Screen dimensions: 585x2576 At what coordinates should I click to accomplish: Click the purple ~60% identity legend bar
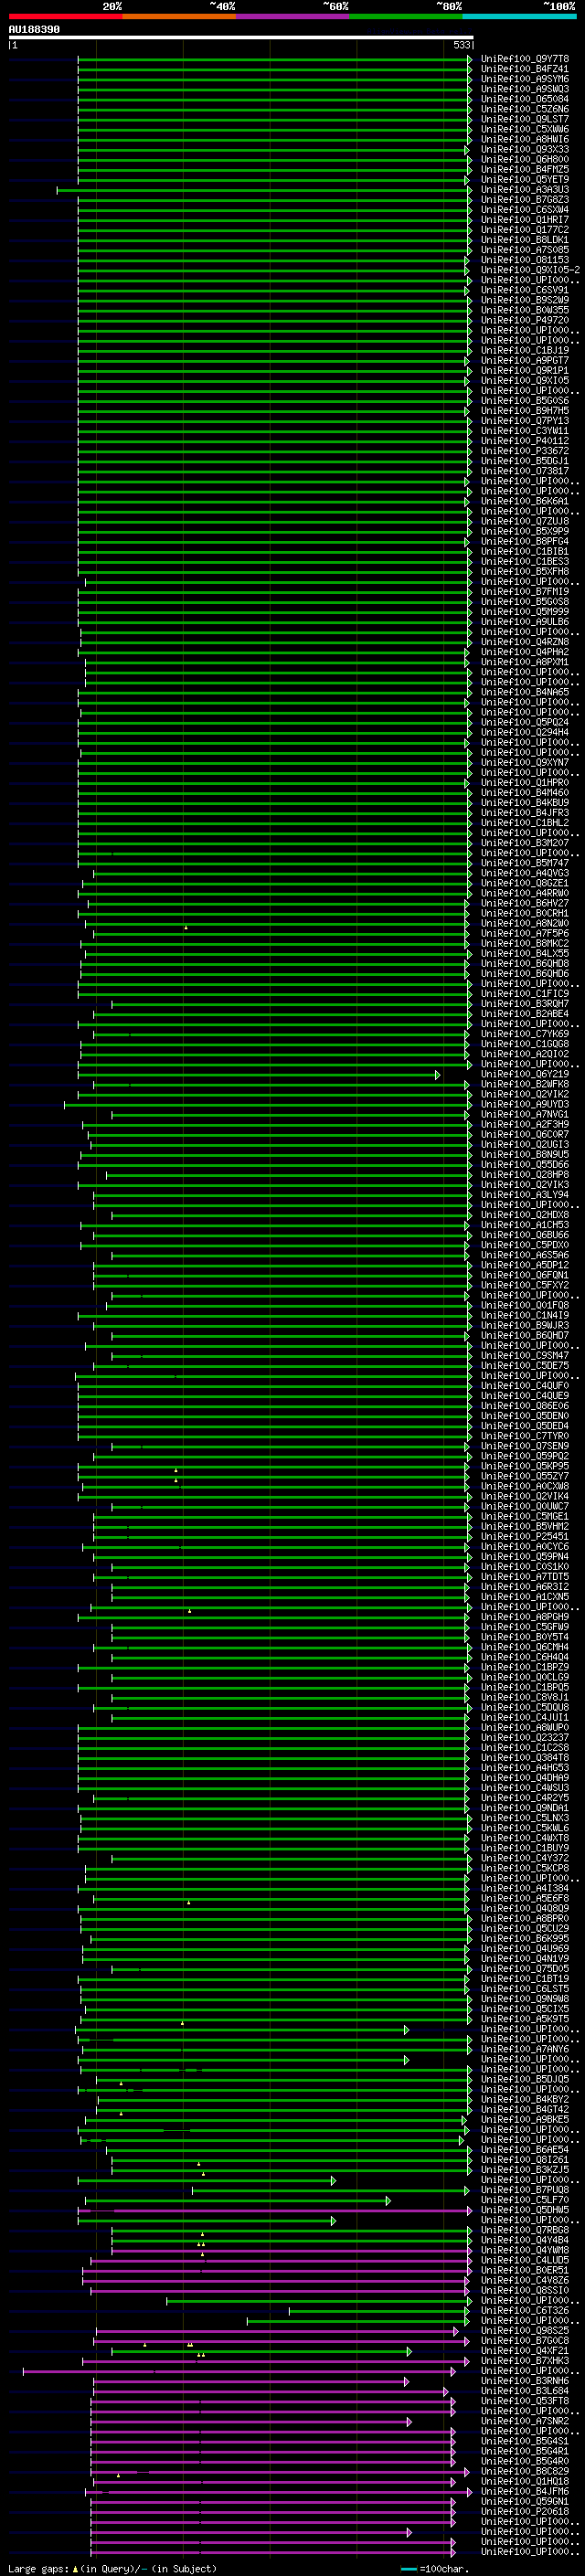pos(293,16)
